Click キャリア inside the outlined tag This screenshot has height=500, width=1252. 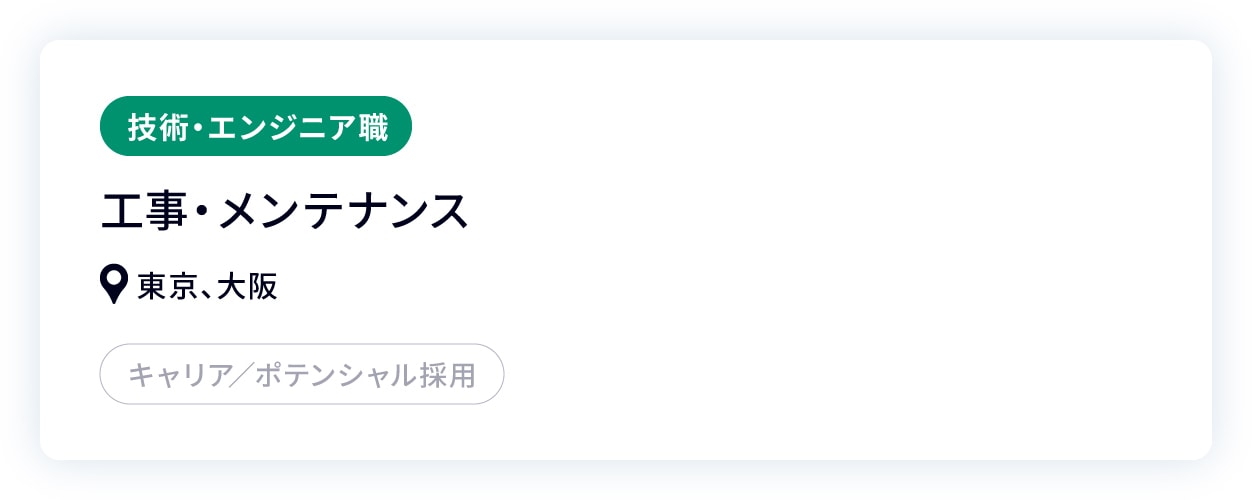pos(178,375)
